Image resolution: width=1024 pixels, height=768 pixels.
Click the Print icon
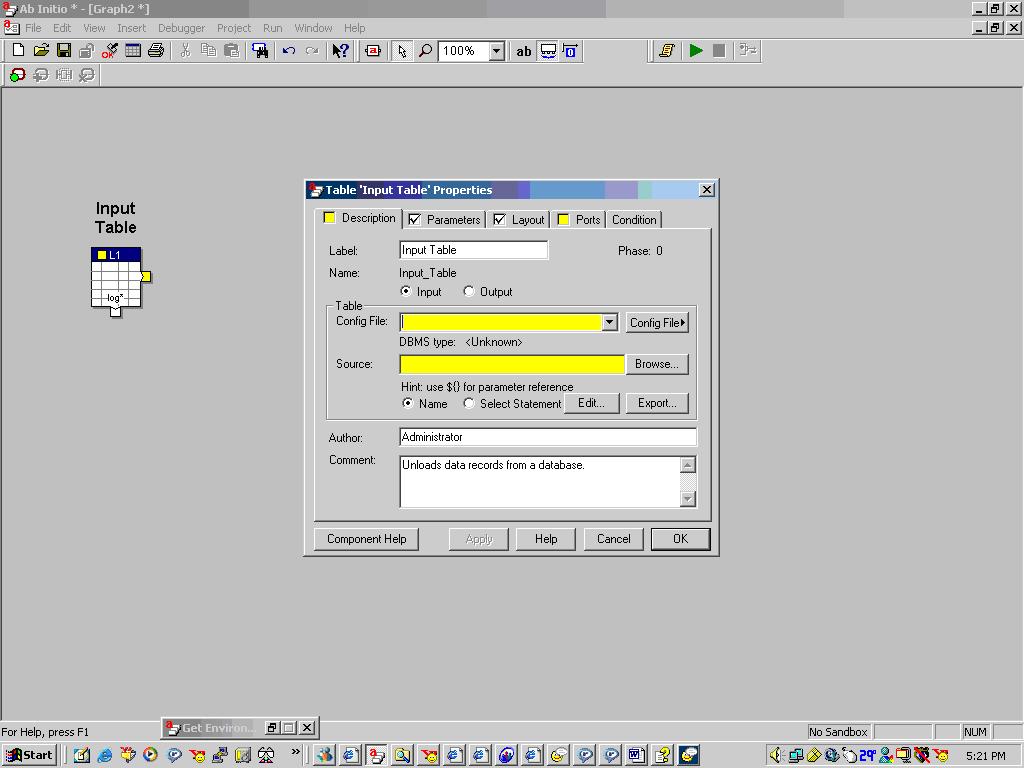pos(156,51)
